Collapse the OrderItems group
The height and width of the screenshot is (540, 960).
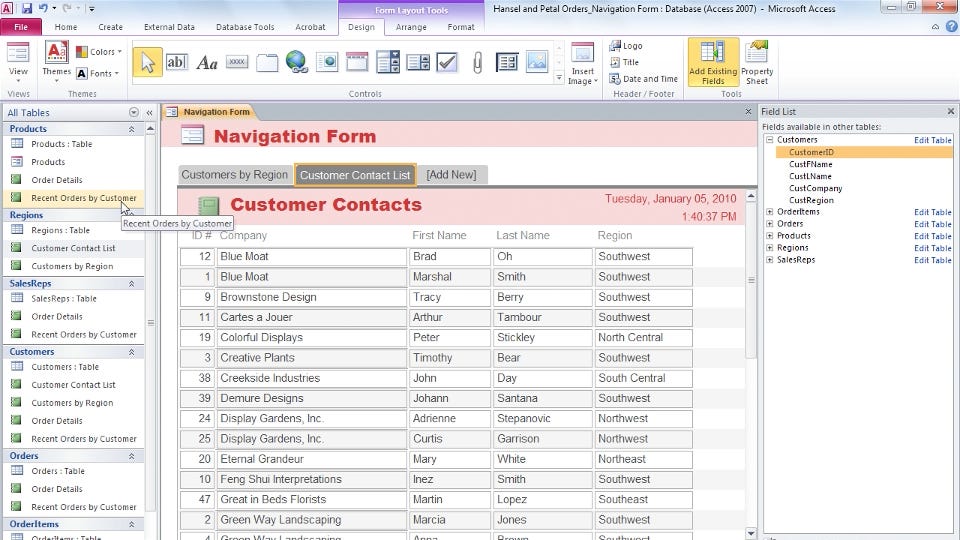coord(131,524)
